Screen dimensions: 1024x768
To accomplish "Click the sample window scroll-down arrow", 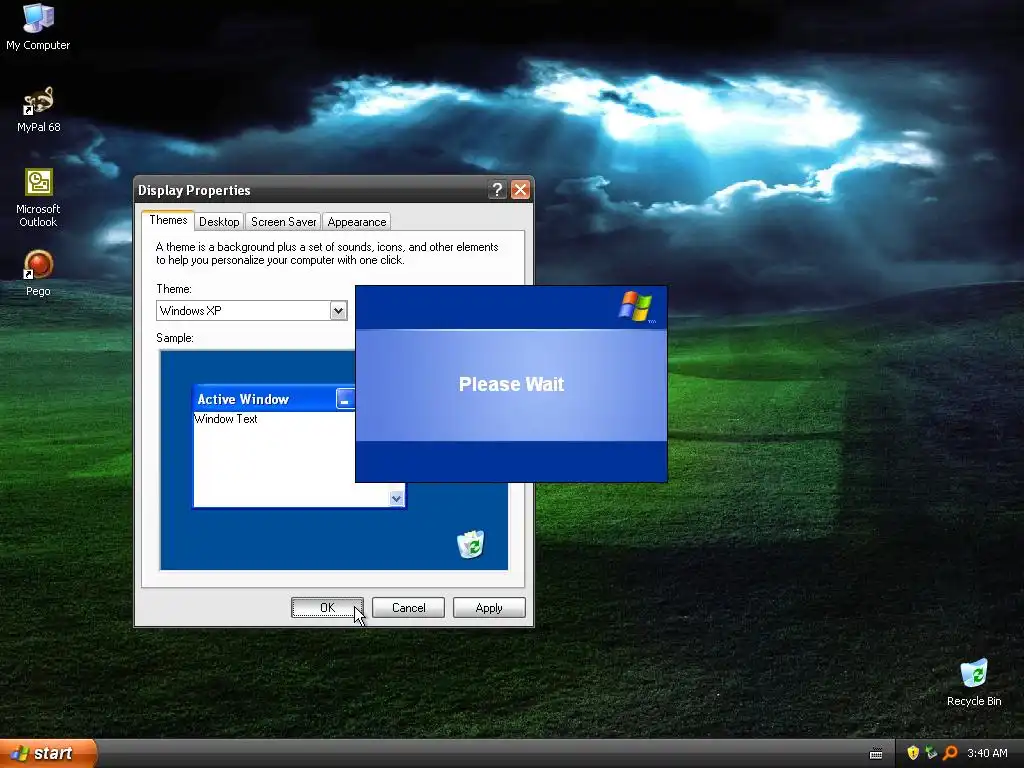I will point(396,498).
